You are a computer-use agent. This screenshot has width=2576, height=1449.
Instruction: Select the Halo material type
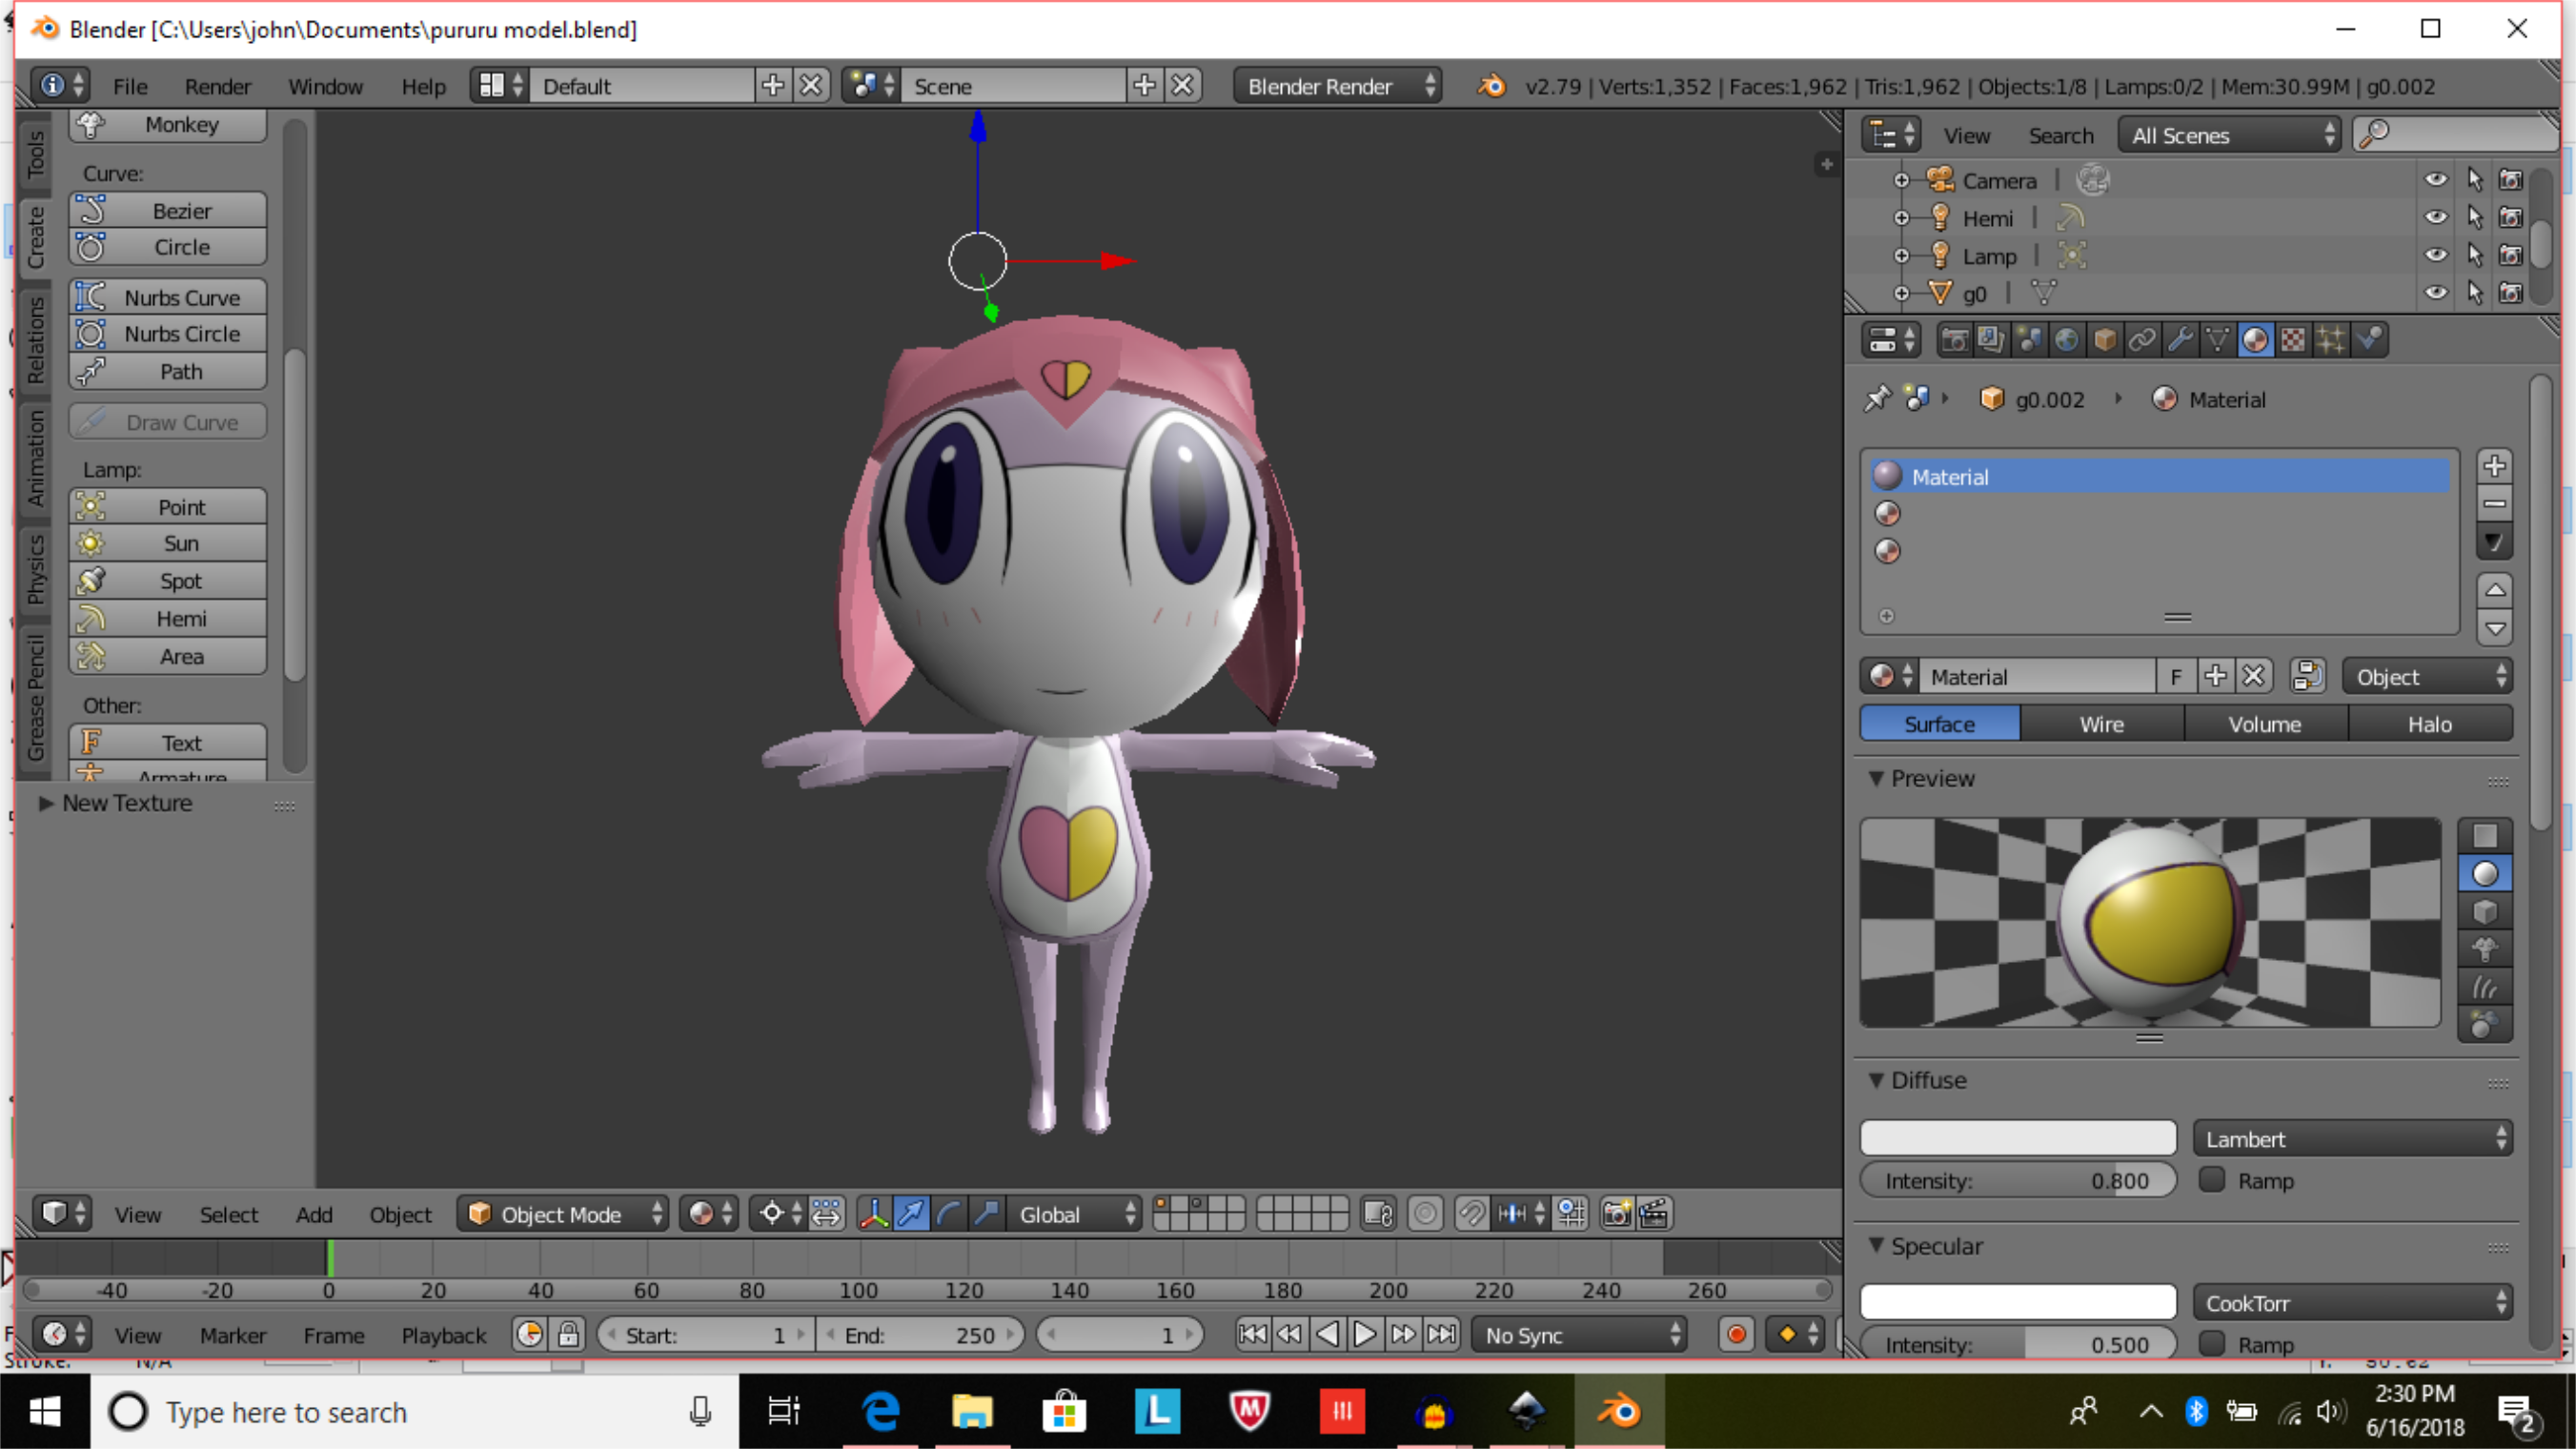click(x=2430, y=724)
